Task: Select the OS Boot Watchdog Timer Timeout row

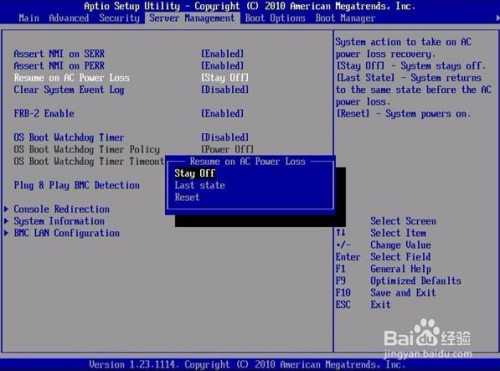Action: tap(89, 161)
